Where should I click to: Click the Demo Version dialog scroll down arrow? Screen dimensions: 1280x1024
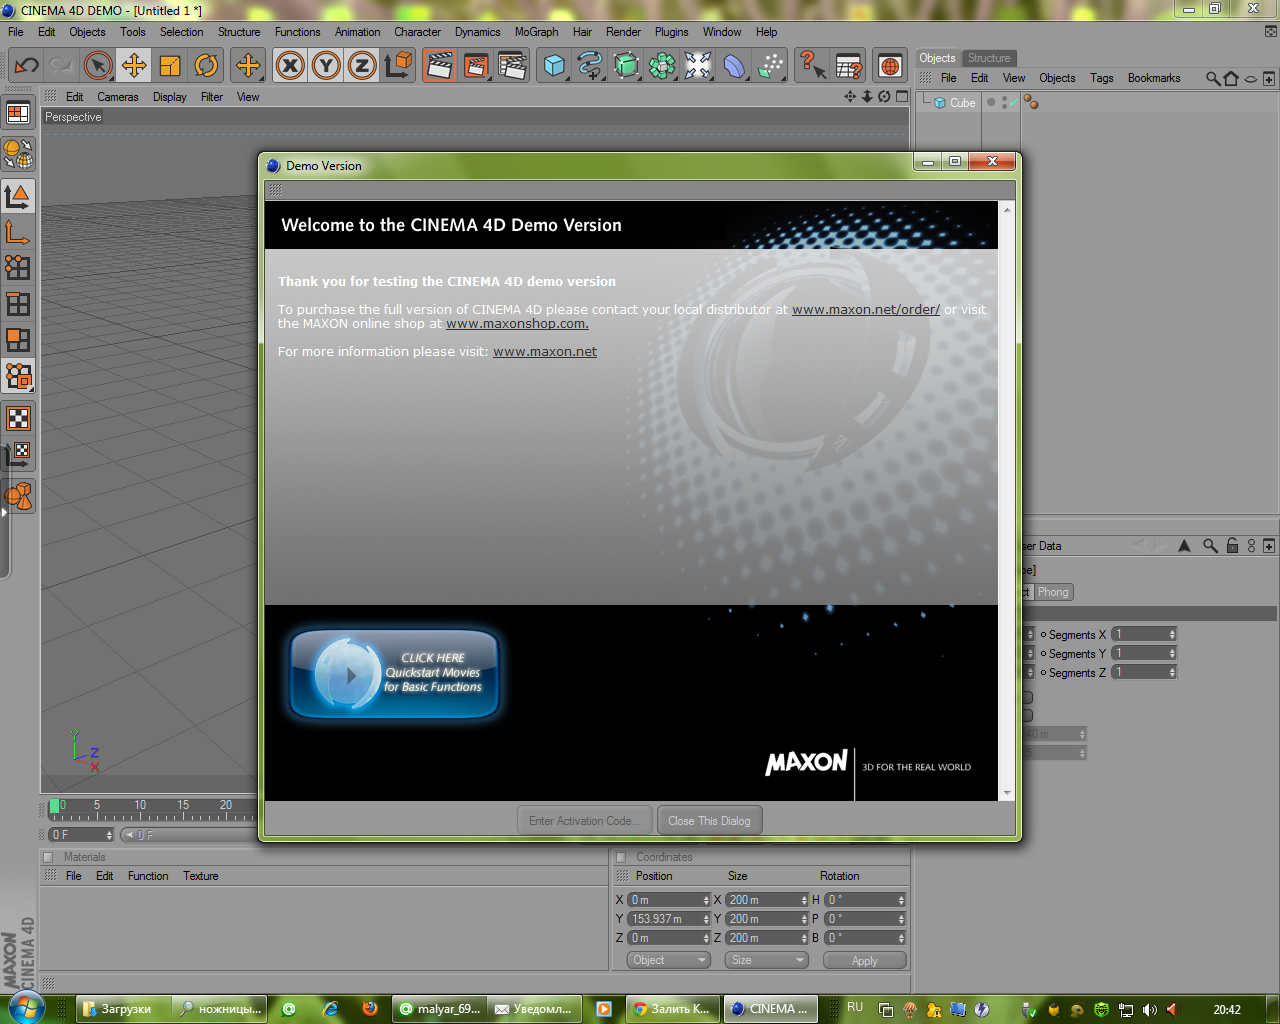1007,793
